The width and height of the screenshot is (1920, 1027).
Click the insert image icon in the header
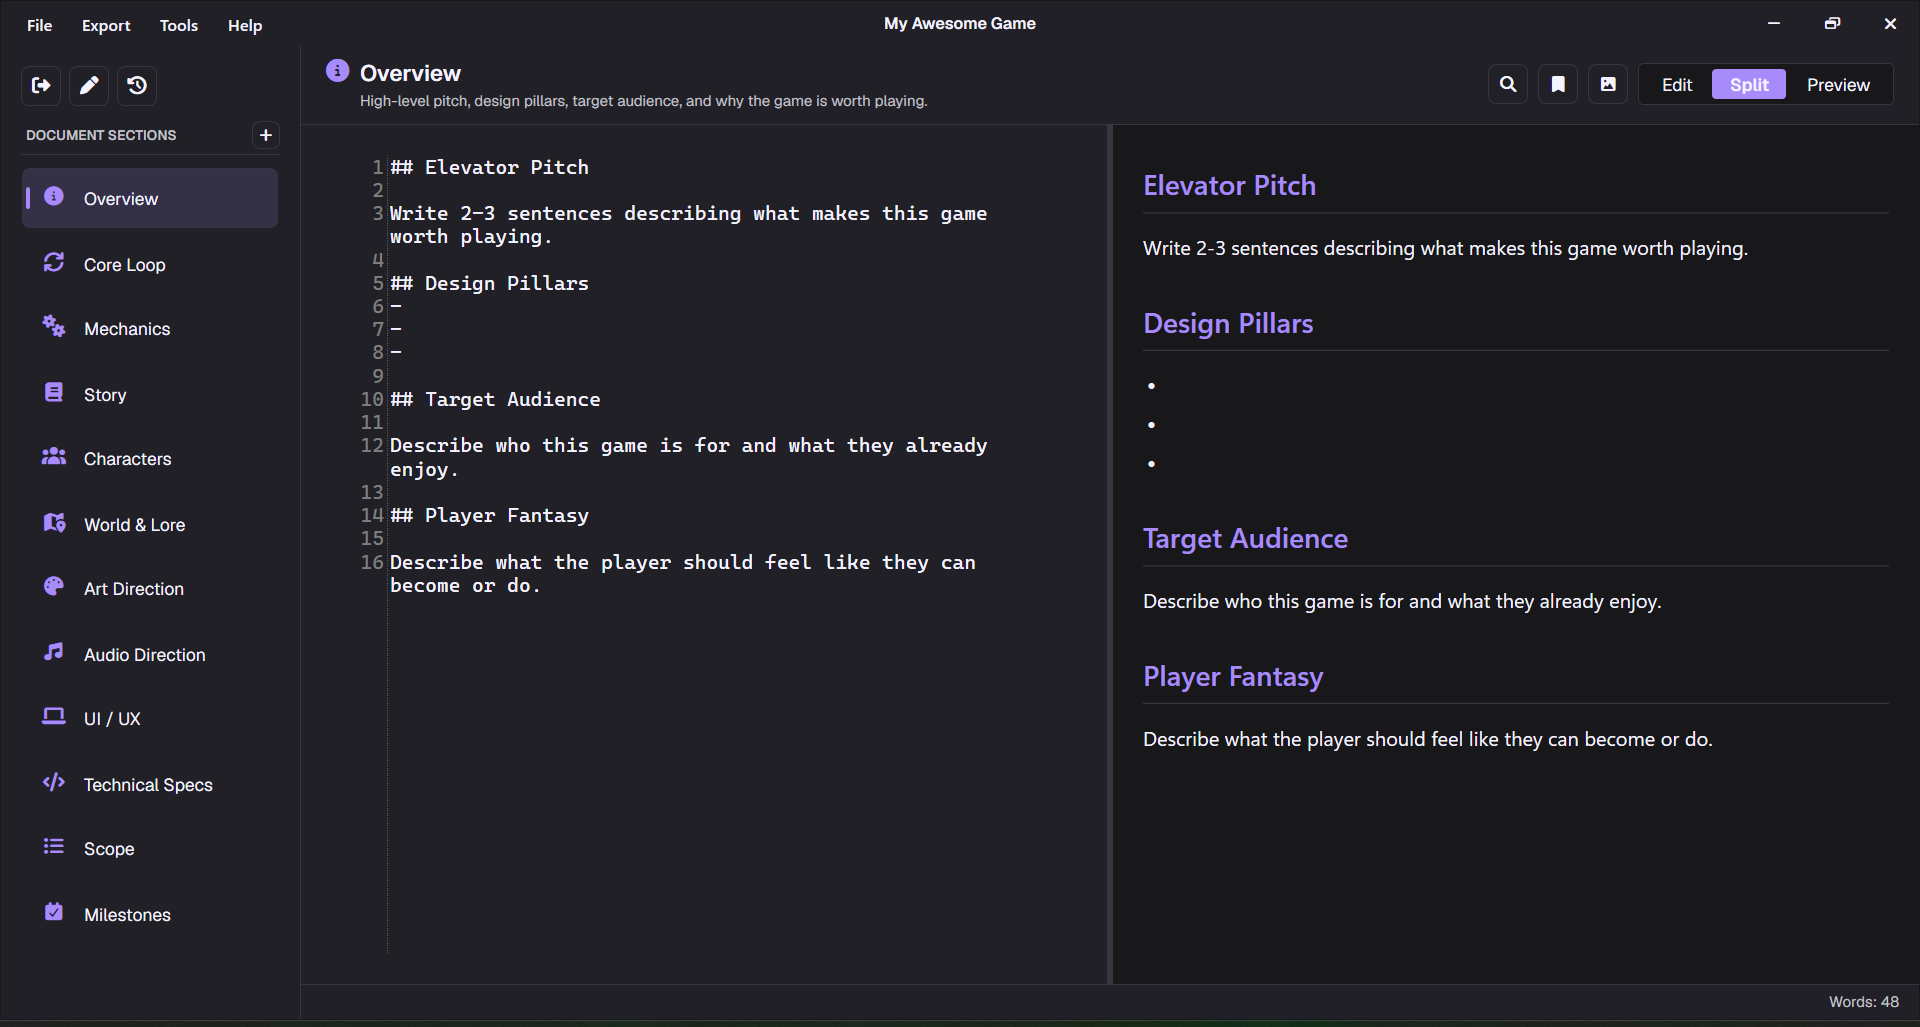pos(1608,85)
